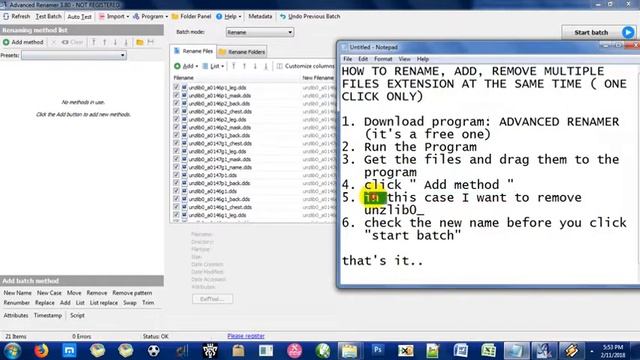The width and height of the screenshot is (640, 360).
Task: Open the Program dropdown menu
Action: 150,16
